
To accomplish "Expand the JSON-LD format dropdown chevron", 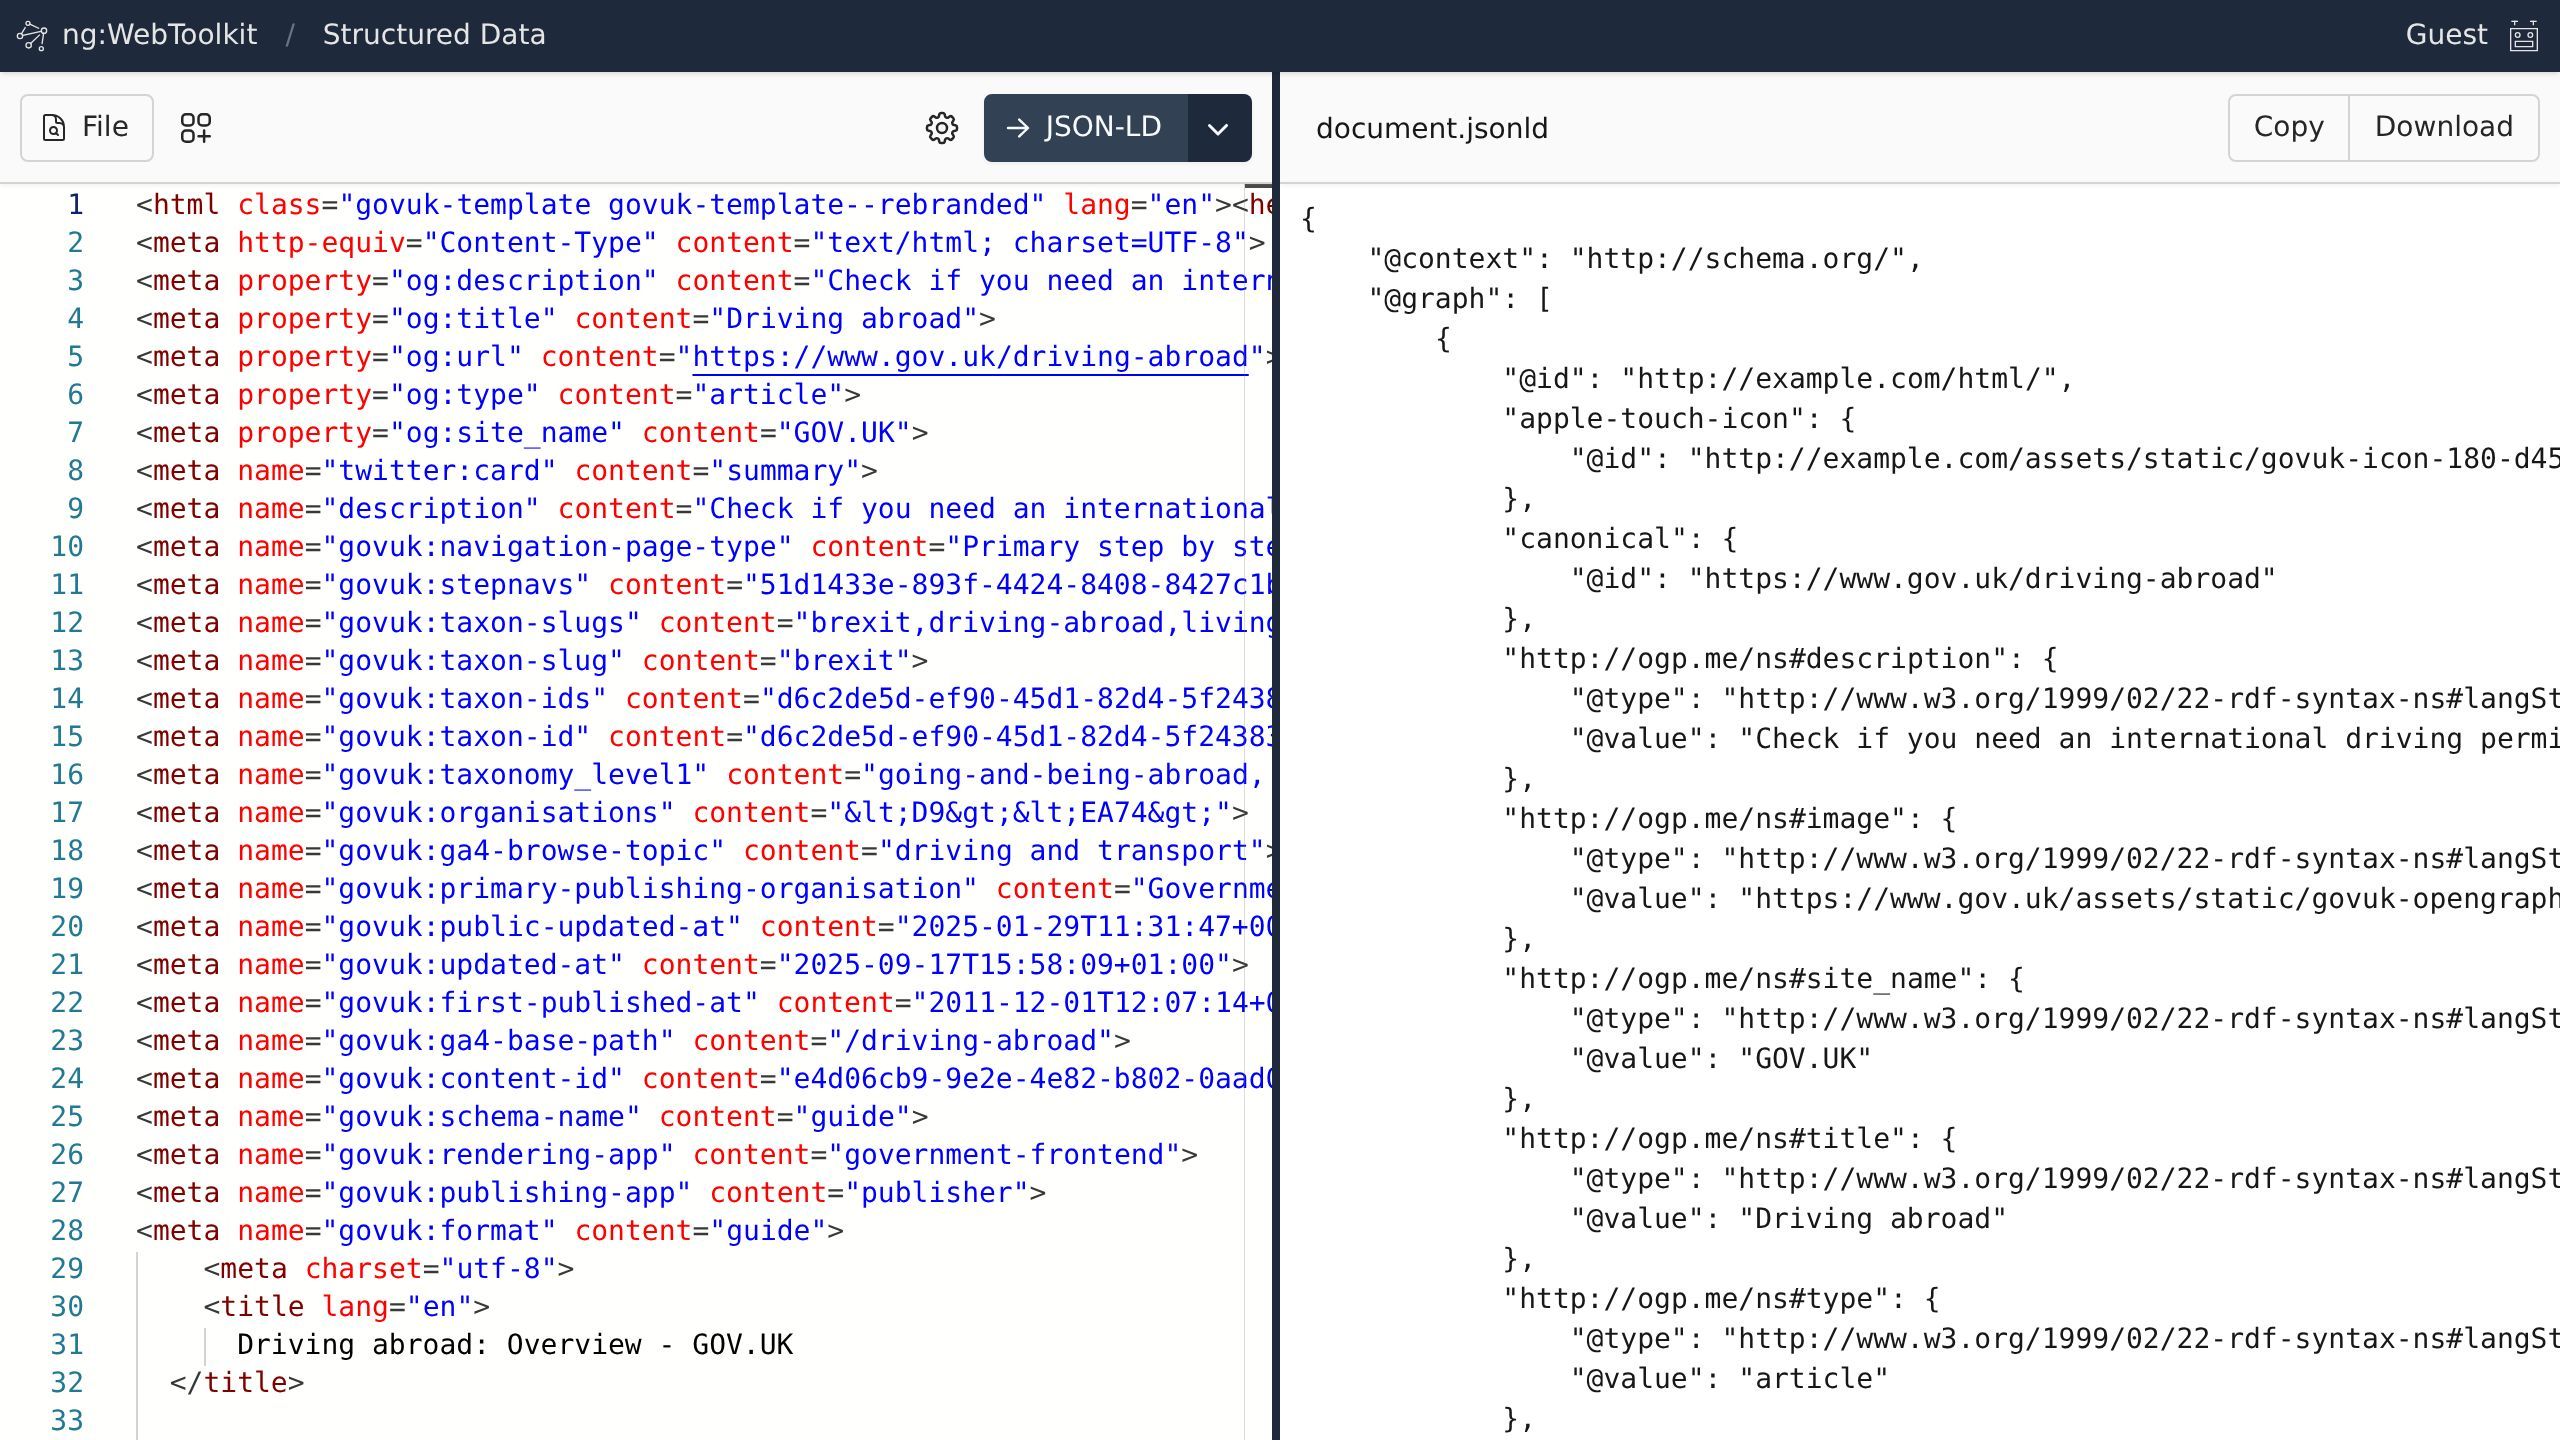I will (1218, 128).
